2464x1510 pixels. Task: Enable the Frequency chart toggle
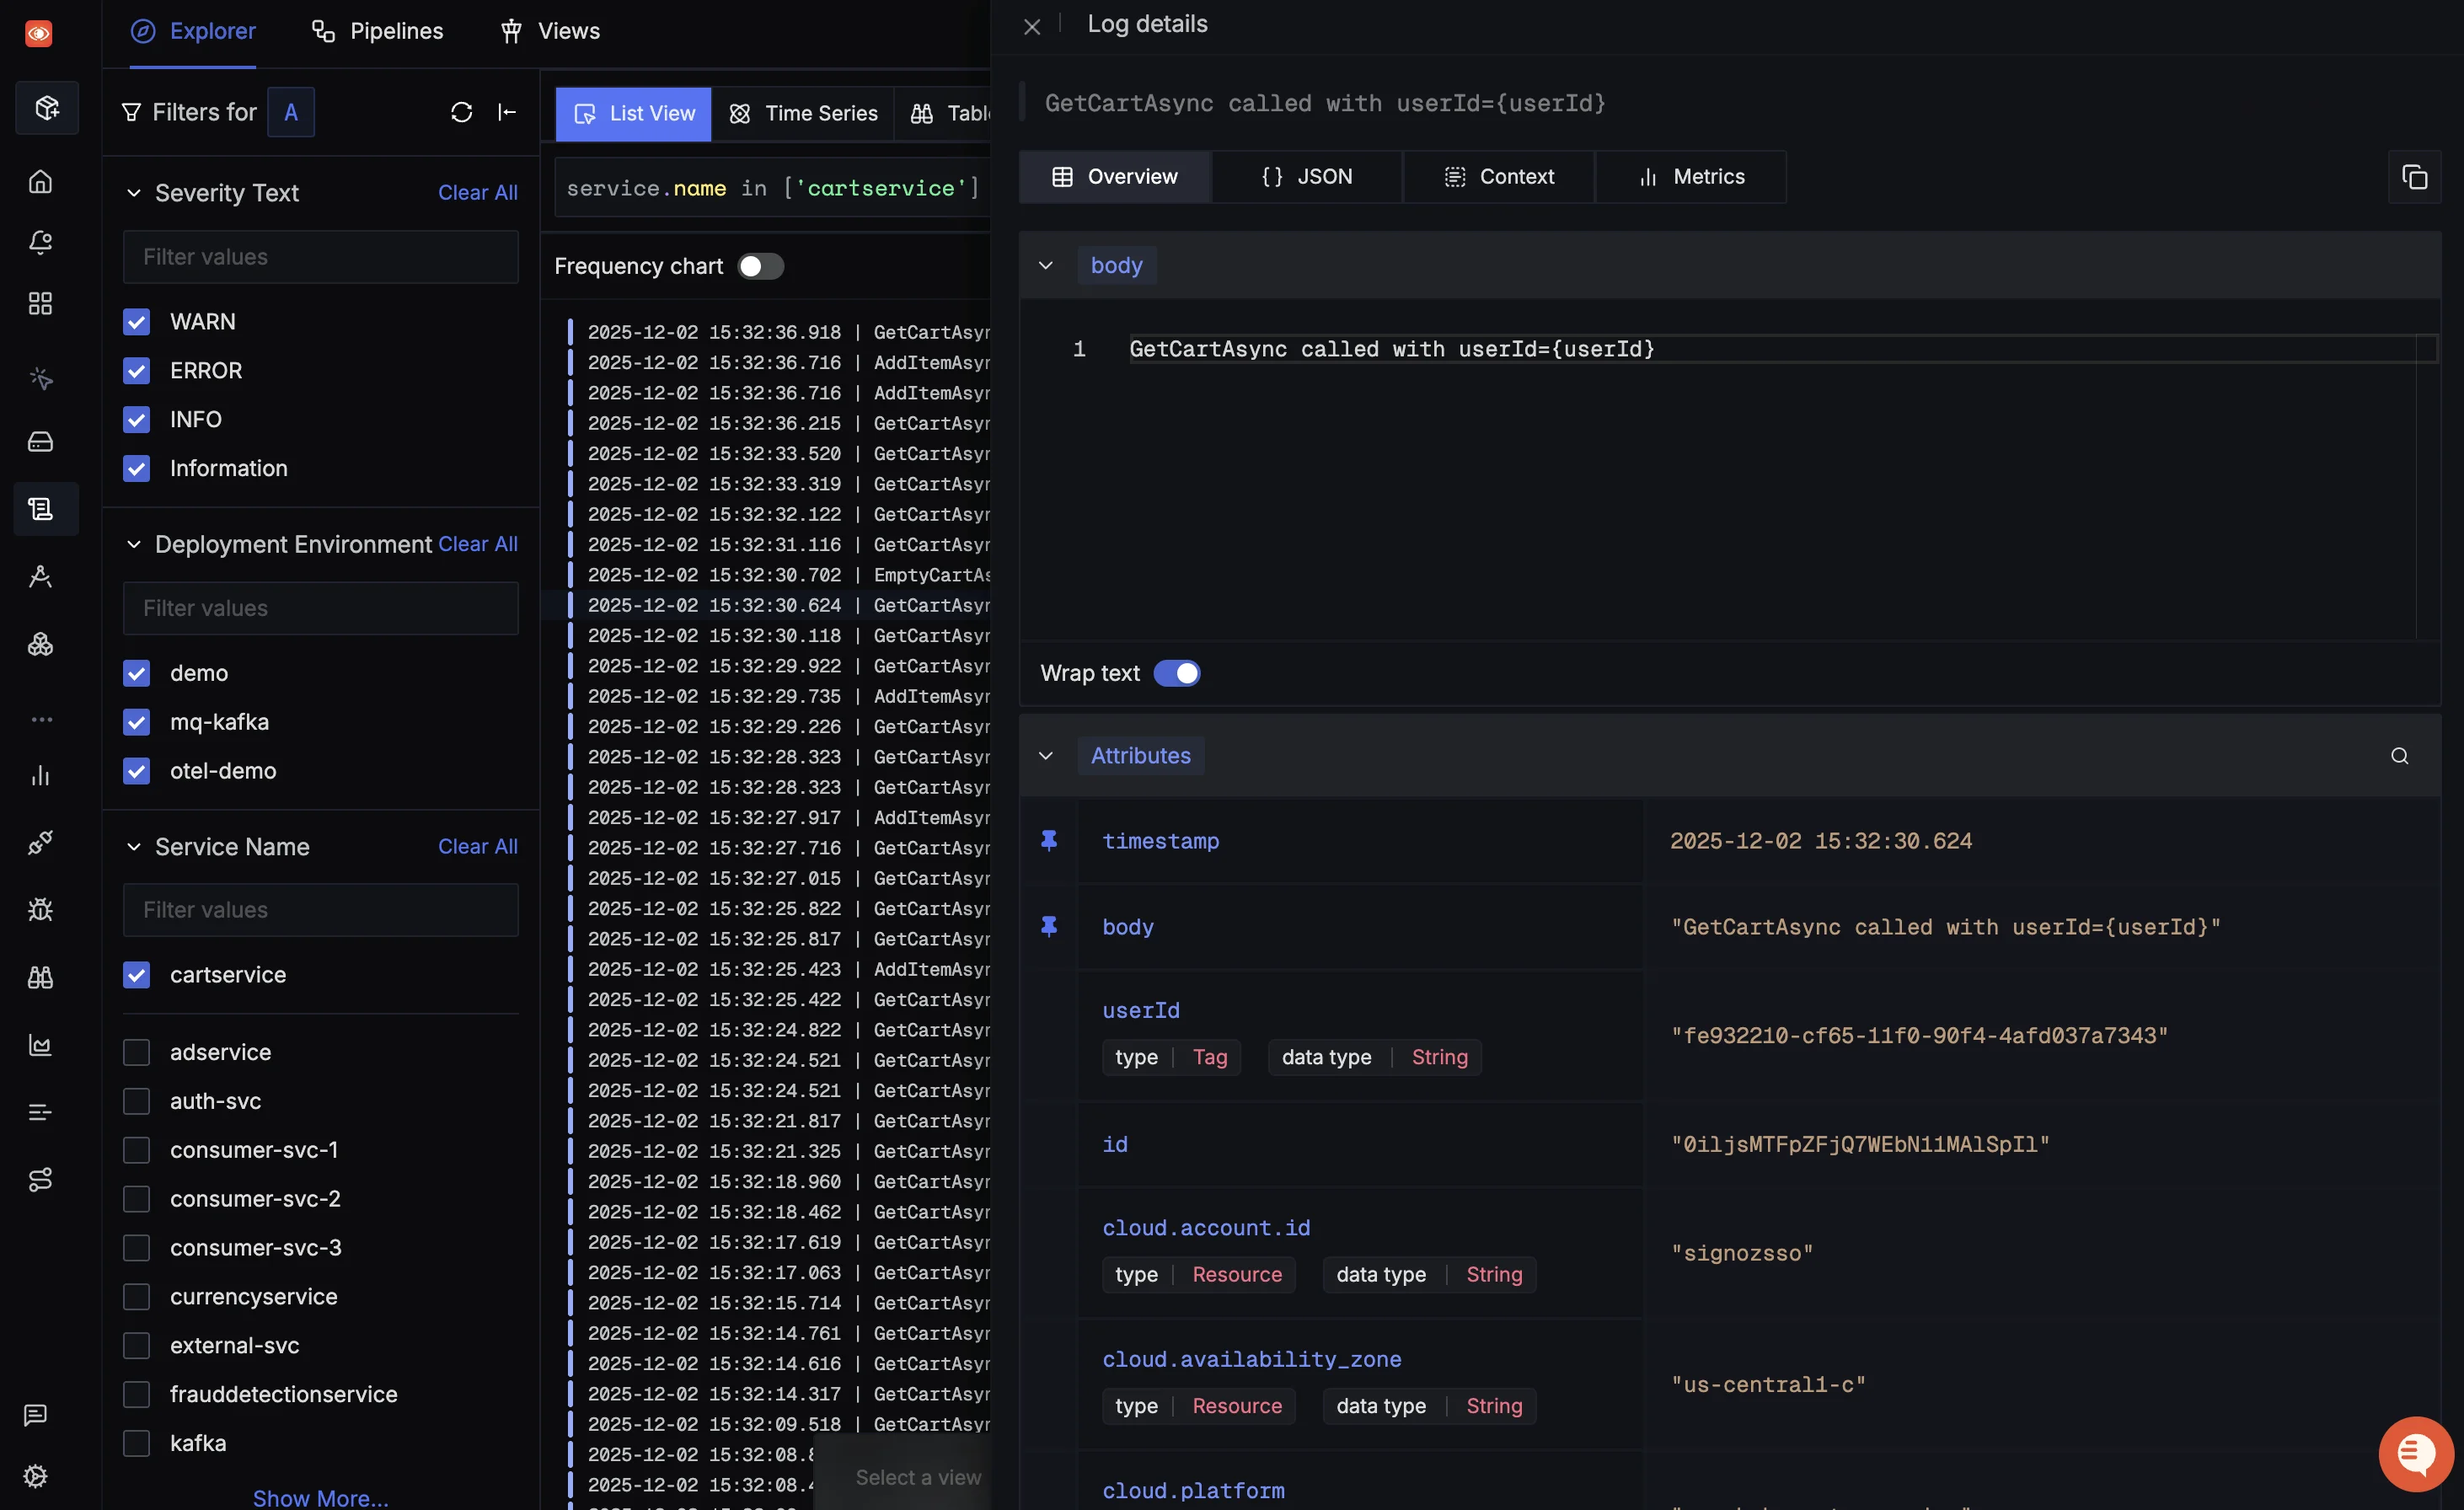point(761,266)
